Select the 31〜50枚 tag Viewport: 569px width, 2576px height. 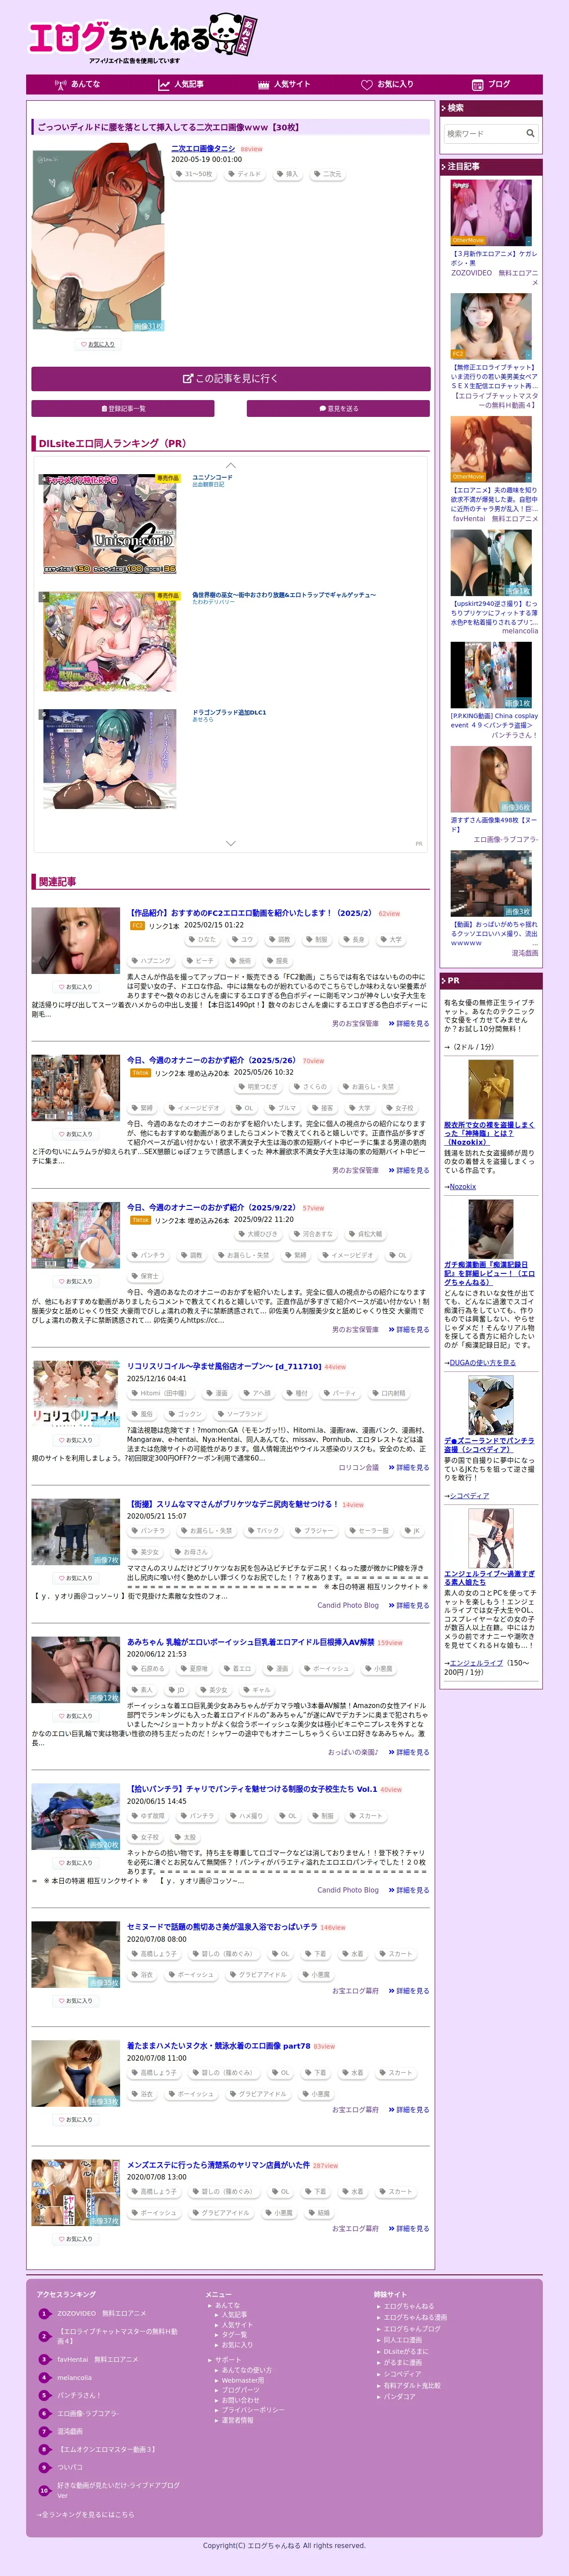click(x=194, y=174)
